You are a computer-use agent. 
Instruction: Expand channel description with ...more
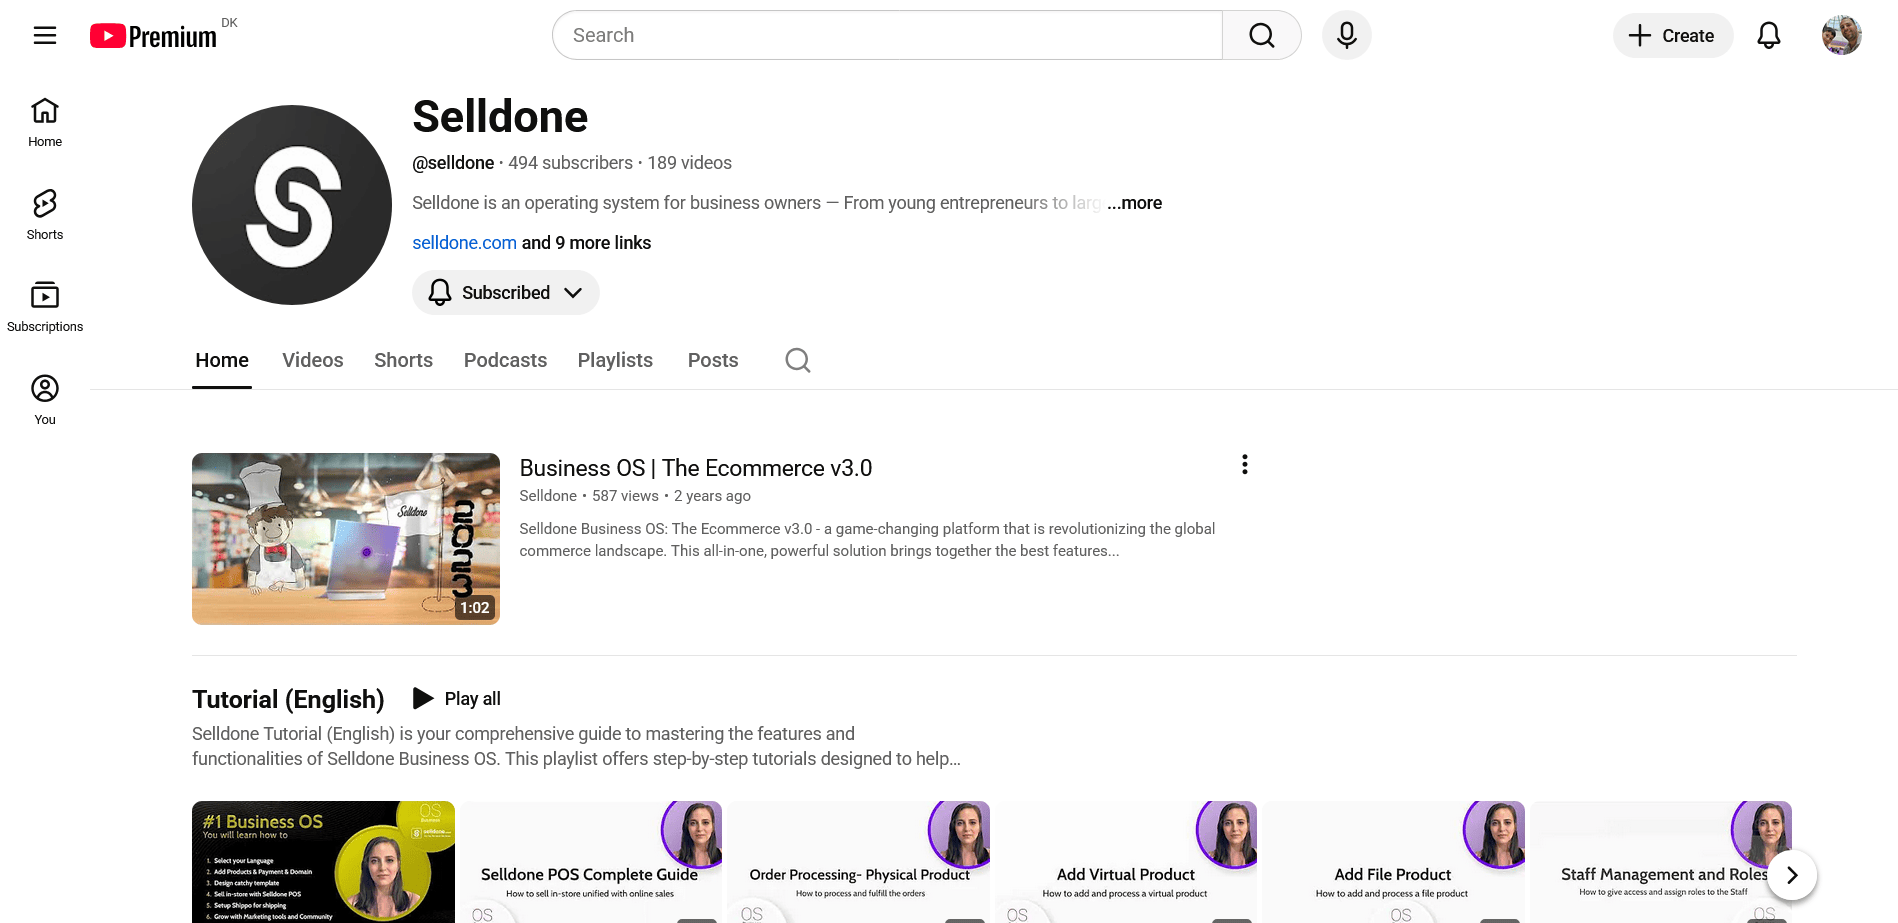[x=1134, y=203]
